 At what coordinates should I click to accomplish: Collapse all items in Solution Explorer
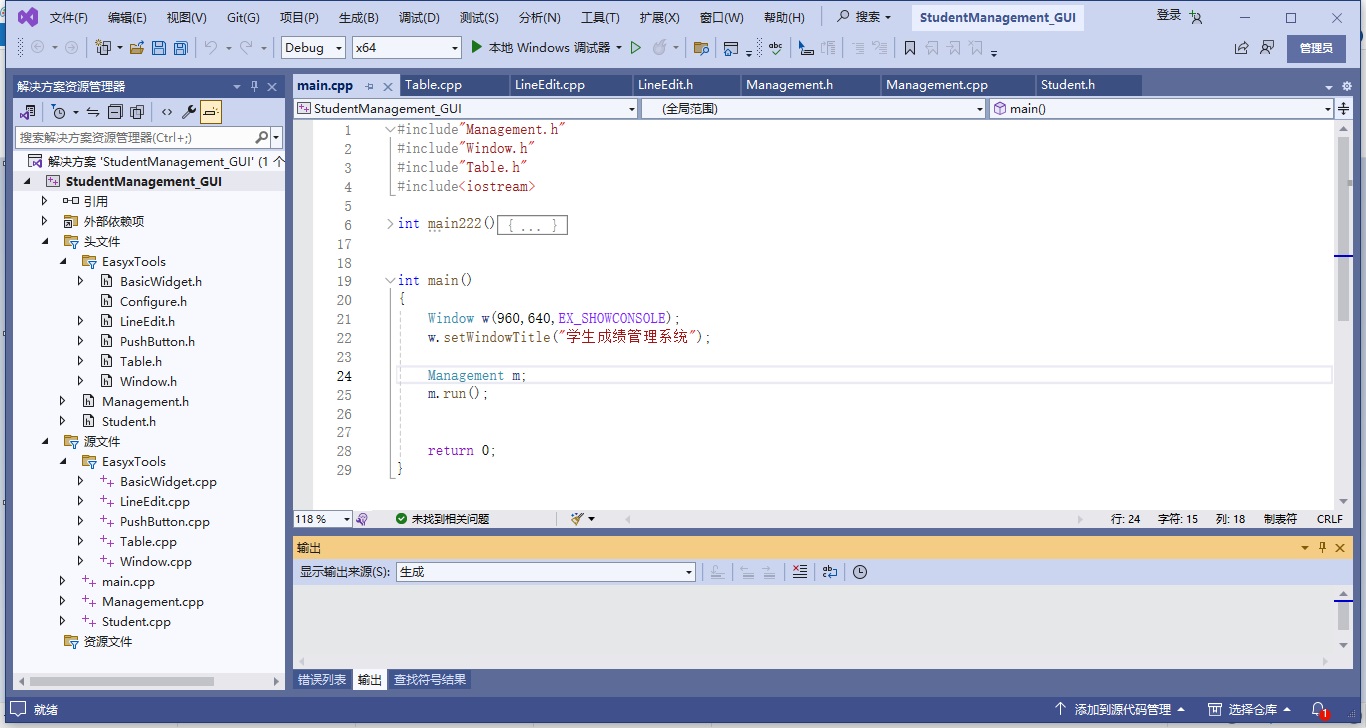click(x=115, y=112)
